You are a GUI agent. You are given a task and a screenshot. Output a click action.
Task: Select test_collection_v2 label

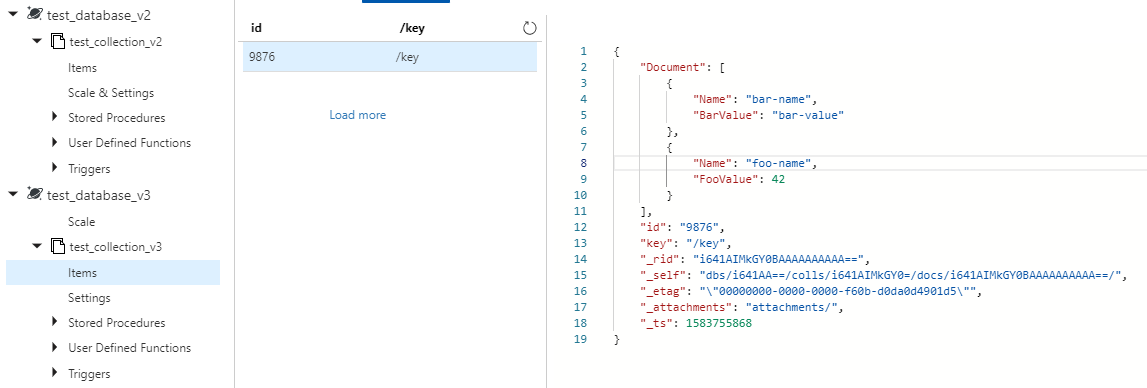tap(116, 42)
